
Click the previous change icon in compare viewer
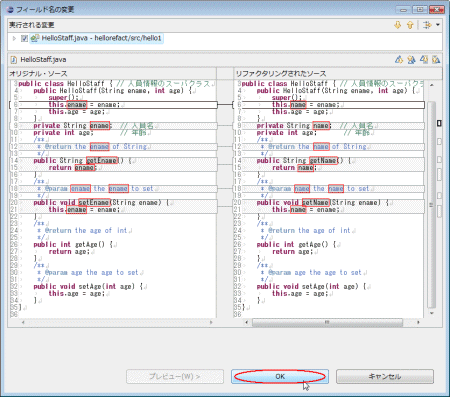[x=436, y=60]
